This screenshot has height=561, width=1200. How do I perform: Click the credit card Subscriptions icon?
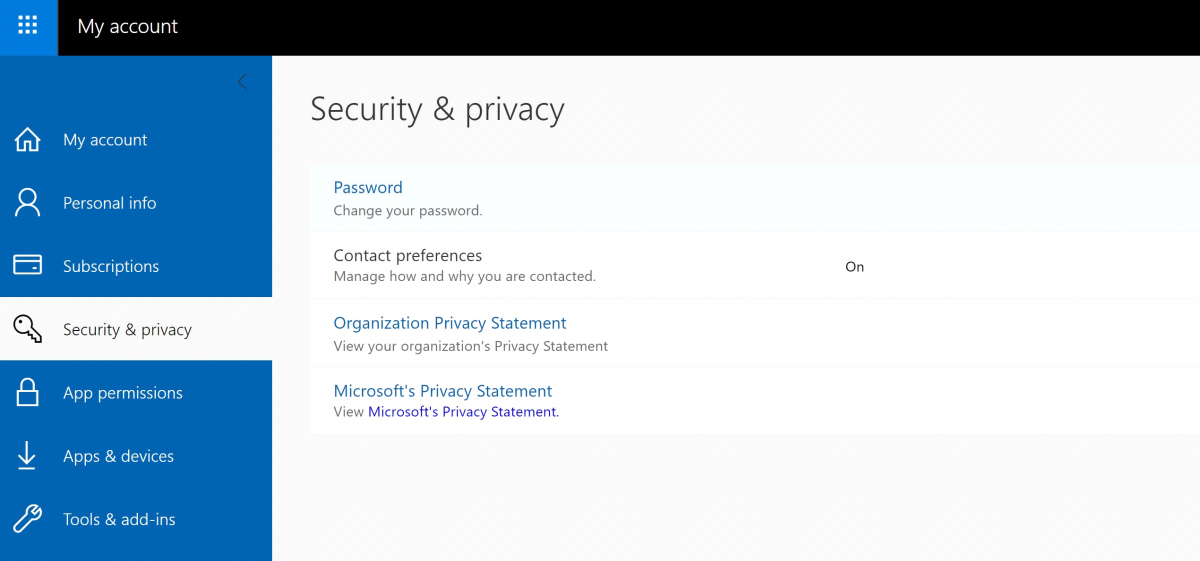pyautogui.click(x=27, y=266)
